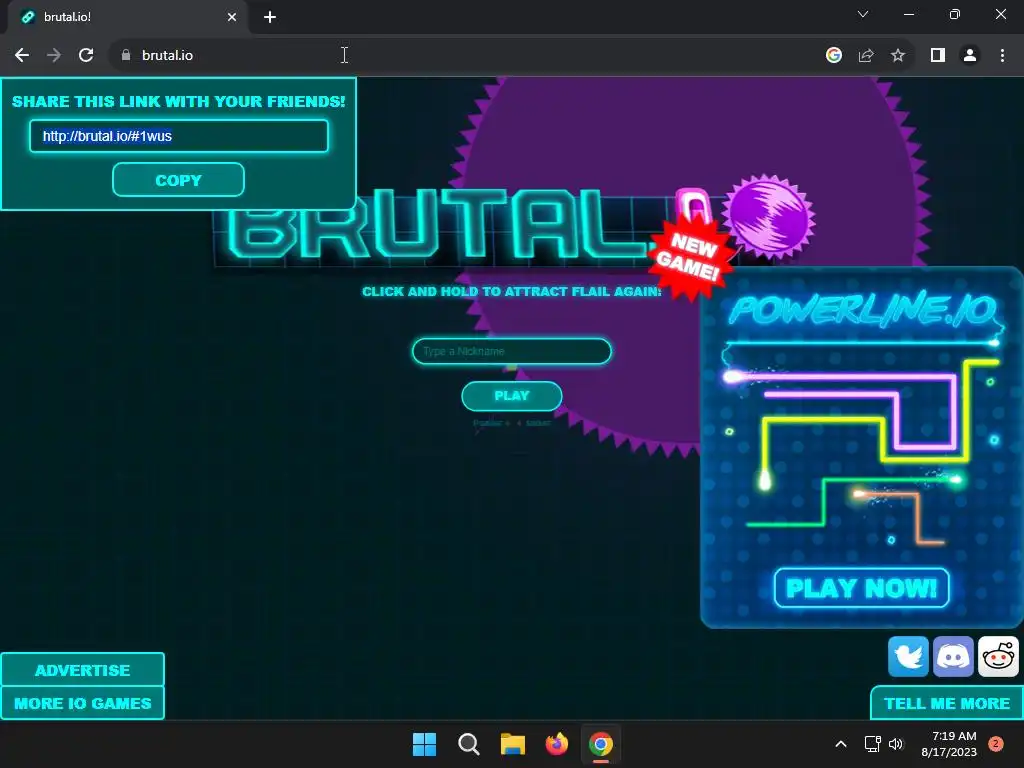The width and height of the screenshot is (1024, 768).
Task: Open the clock showing 7:19 AM
Action: 949,744
